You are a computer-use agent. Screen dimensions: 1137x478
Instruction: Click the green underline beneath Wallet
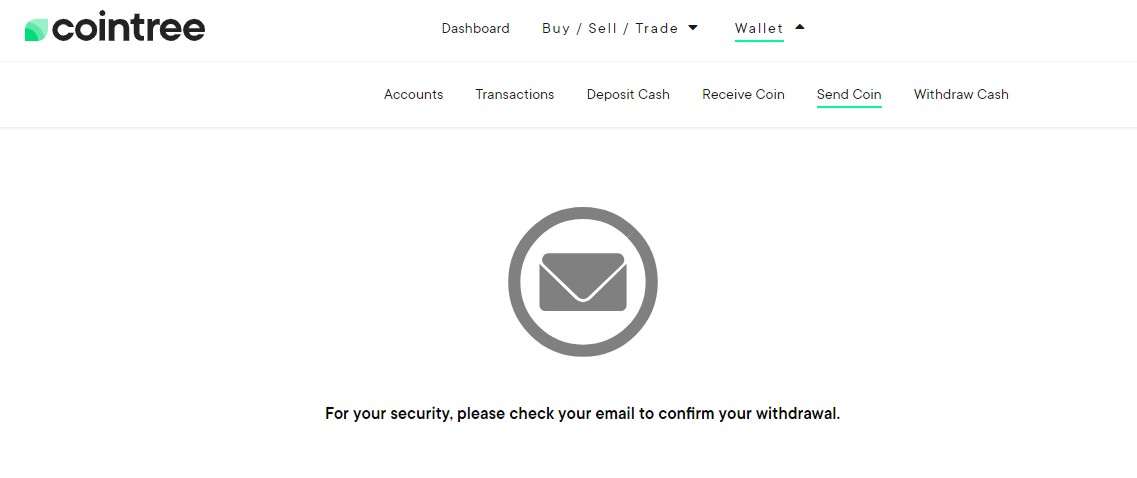pos(759,41)
